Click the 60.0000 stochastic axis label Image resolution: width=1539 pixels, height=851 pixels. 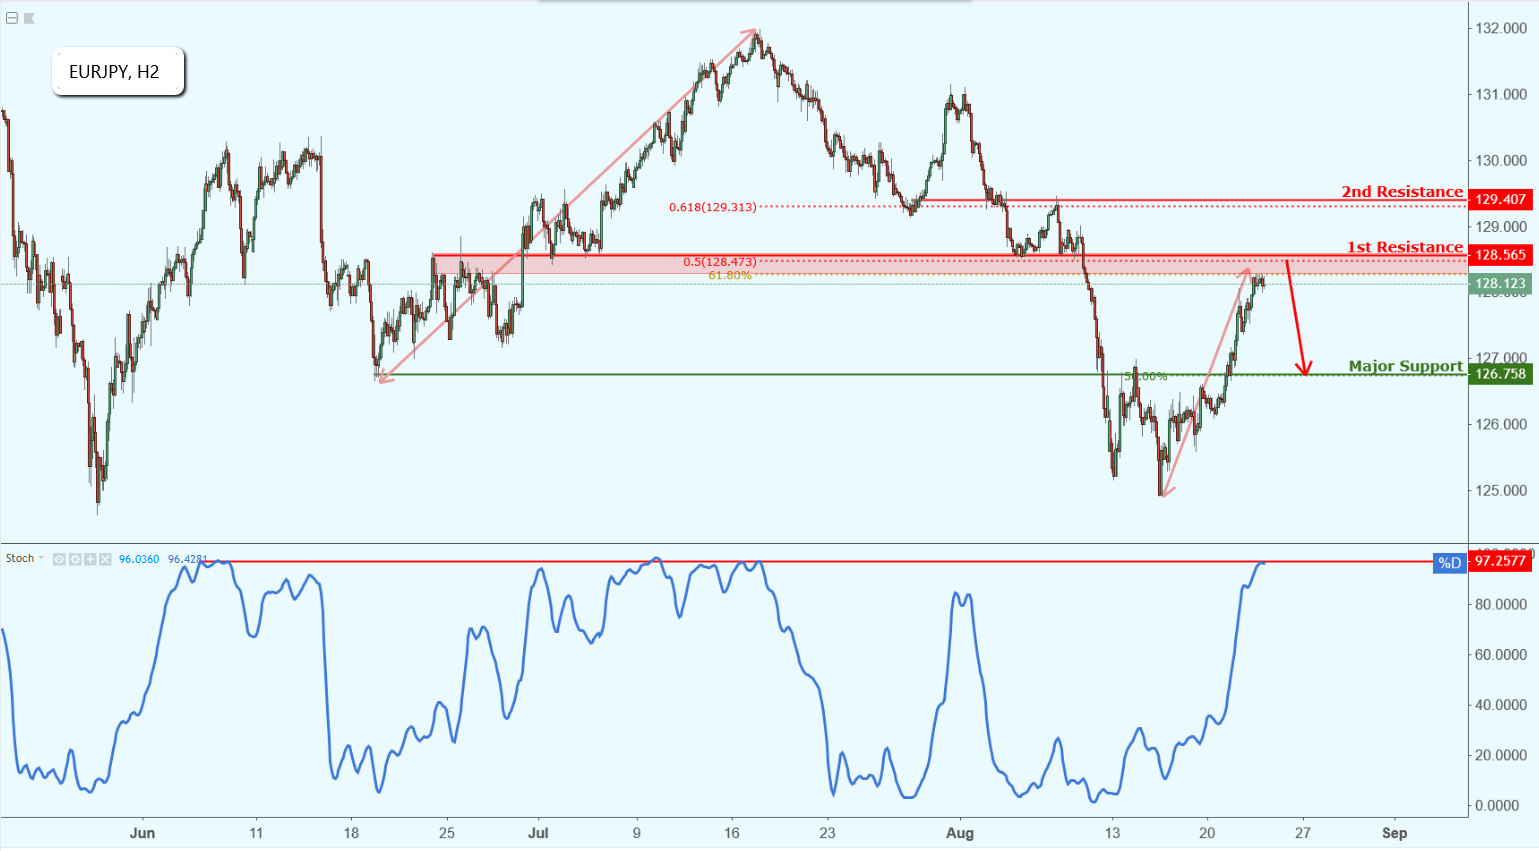click(1501, 655)
